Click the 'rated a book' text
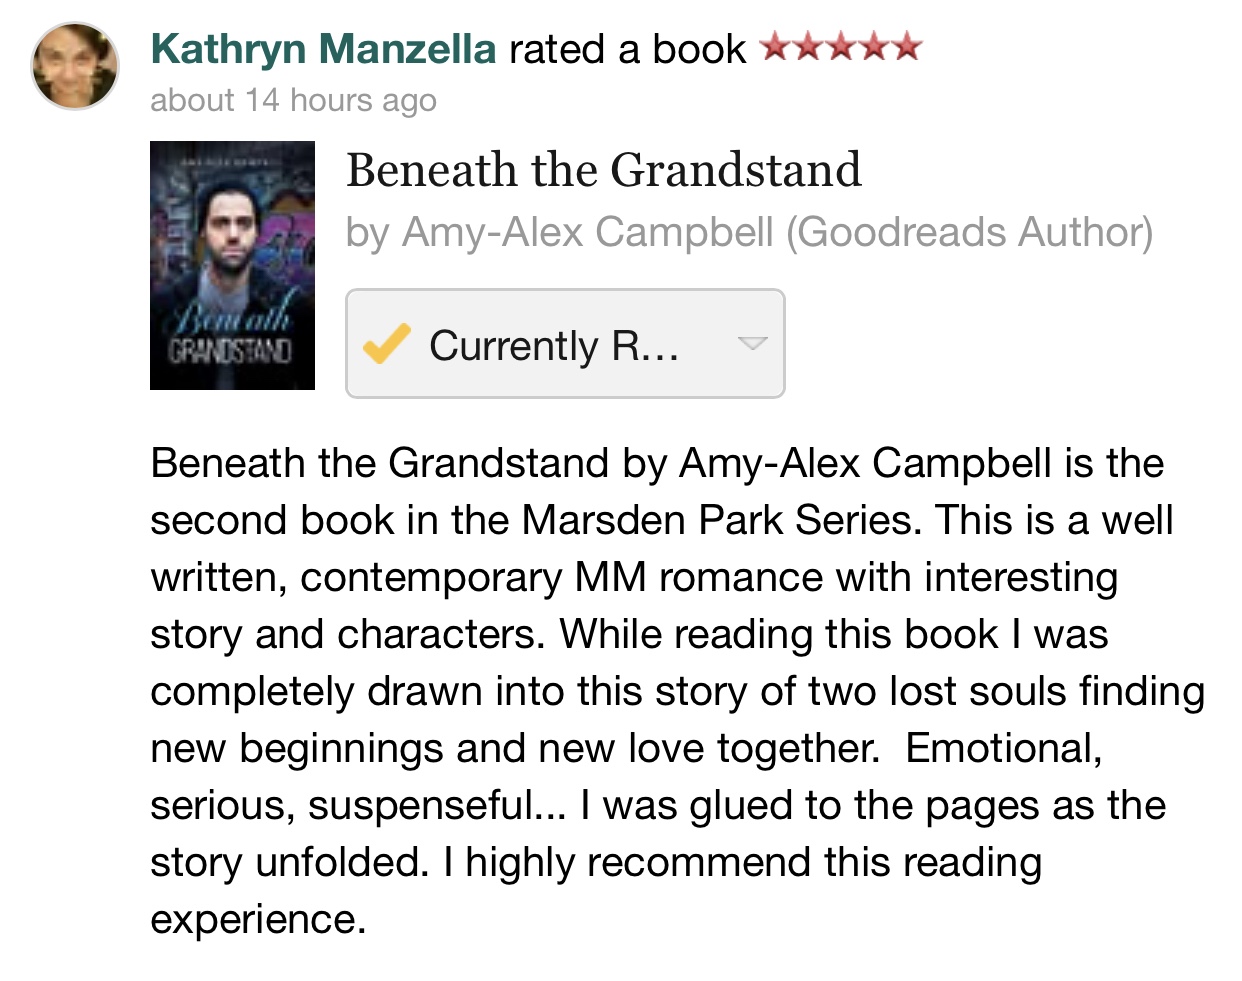This screenshot has height=981, width=1242. pyautogui.click(x=627, y=49)
